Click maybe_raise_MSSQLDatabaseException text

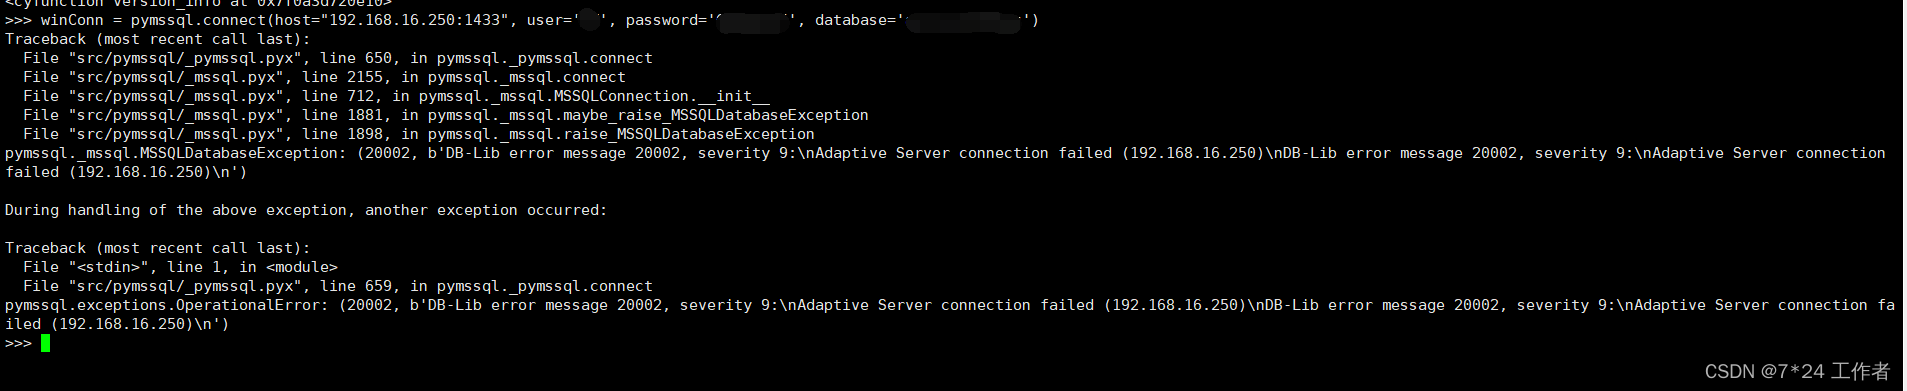point(715,115)
